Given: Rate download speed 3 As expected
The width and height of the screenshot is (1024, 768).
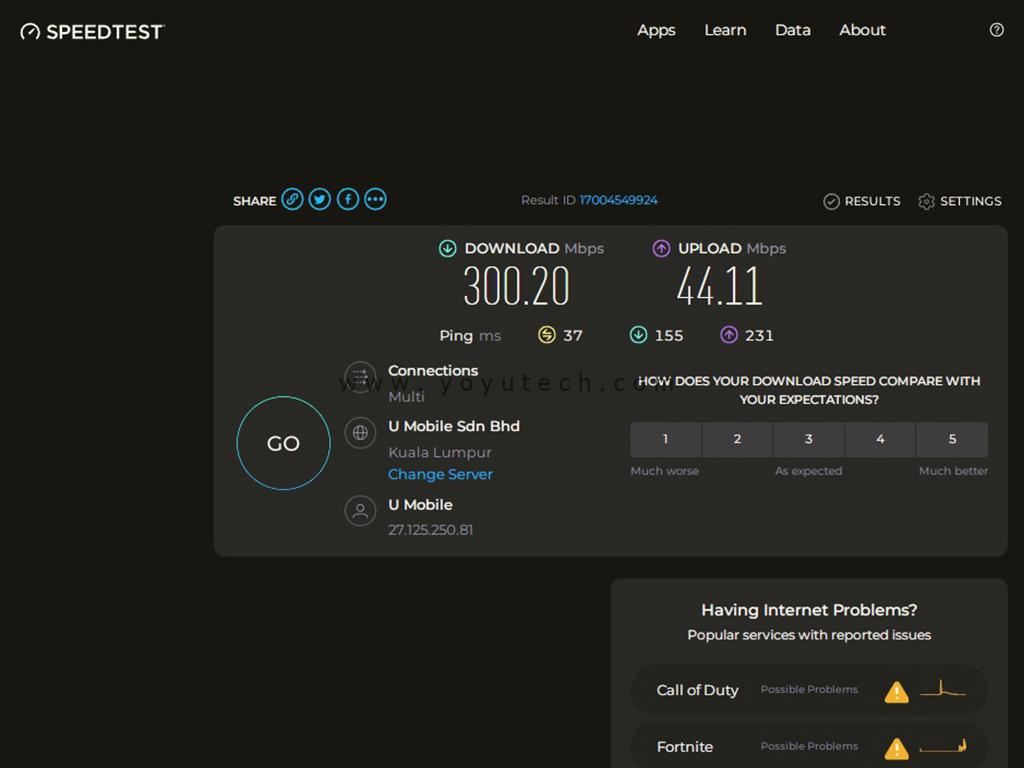Looking at the screenshot, I should click(808, 439).
